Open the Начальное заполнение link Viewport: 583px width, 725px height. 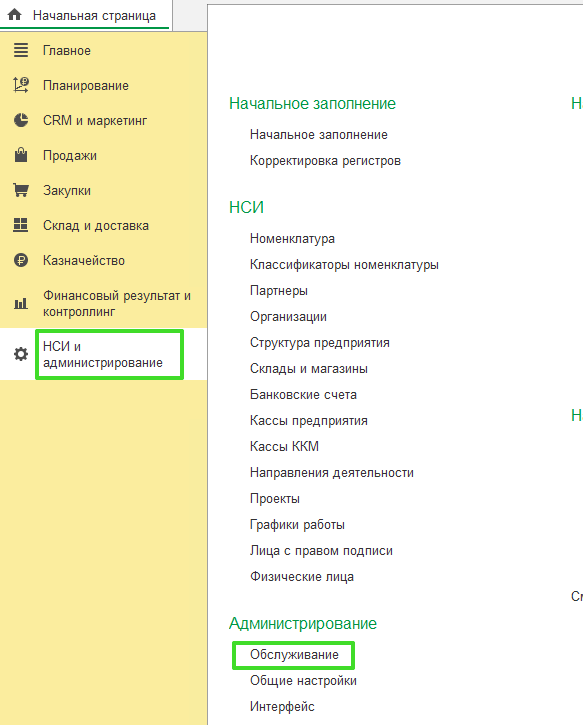pyautogui.click(x=319, y=135)
